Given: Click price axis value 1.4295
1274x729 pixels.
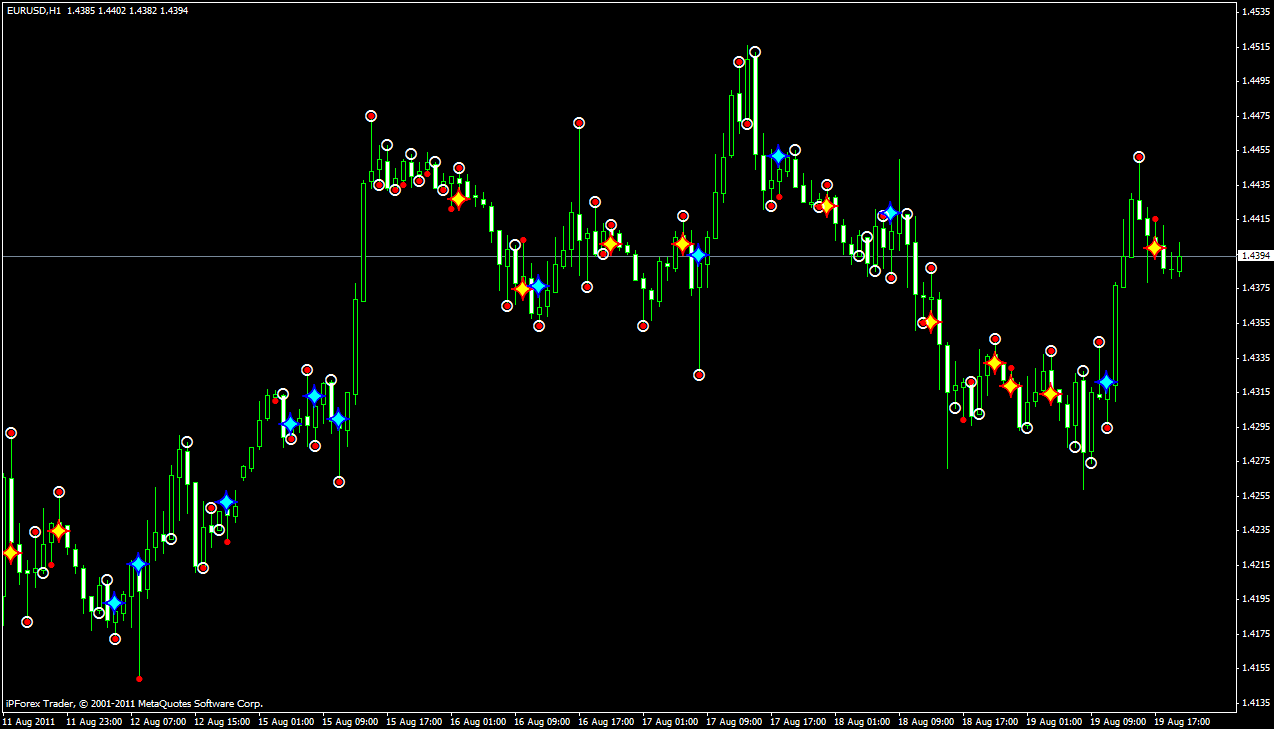Looking at the screenshot, I should 1255,427.
